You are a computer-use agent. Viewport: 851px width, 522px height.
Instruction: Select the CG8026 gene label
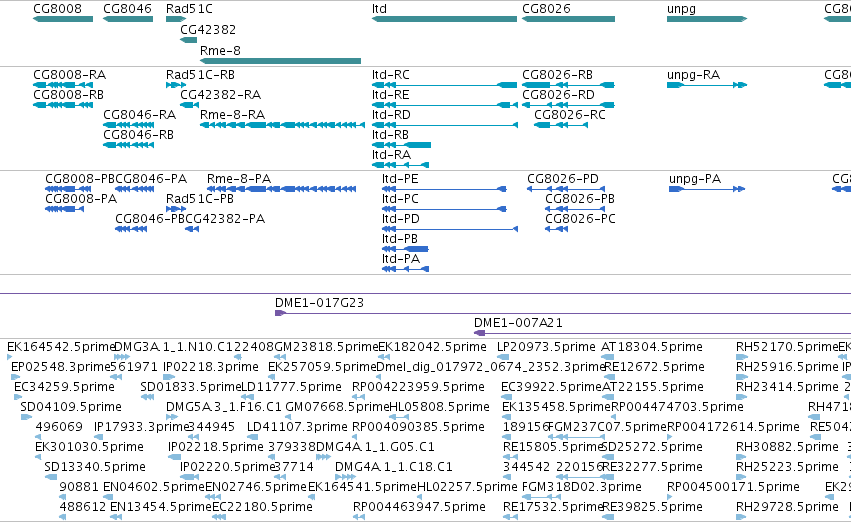547,9
